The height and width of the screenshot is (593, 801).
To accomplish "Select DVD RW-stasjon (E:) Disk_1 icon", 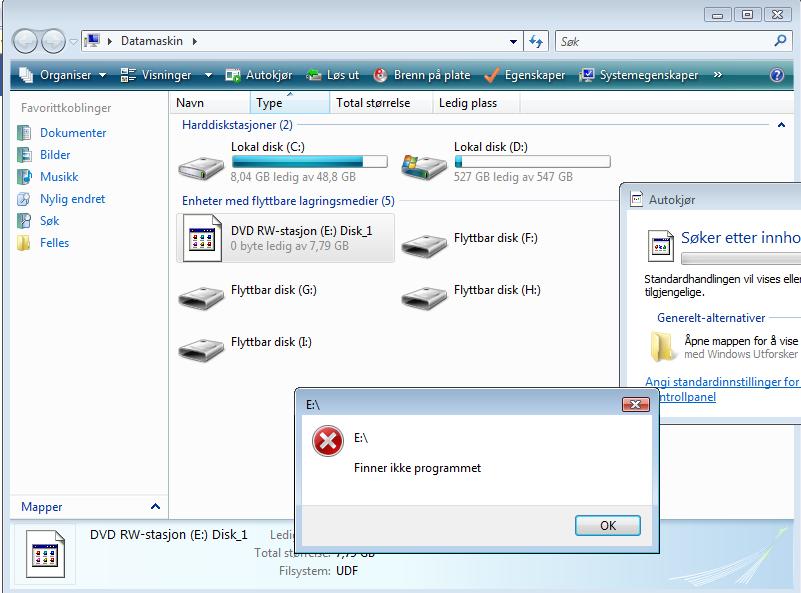I will click(202, 239).
